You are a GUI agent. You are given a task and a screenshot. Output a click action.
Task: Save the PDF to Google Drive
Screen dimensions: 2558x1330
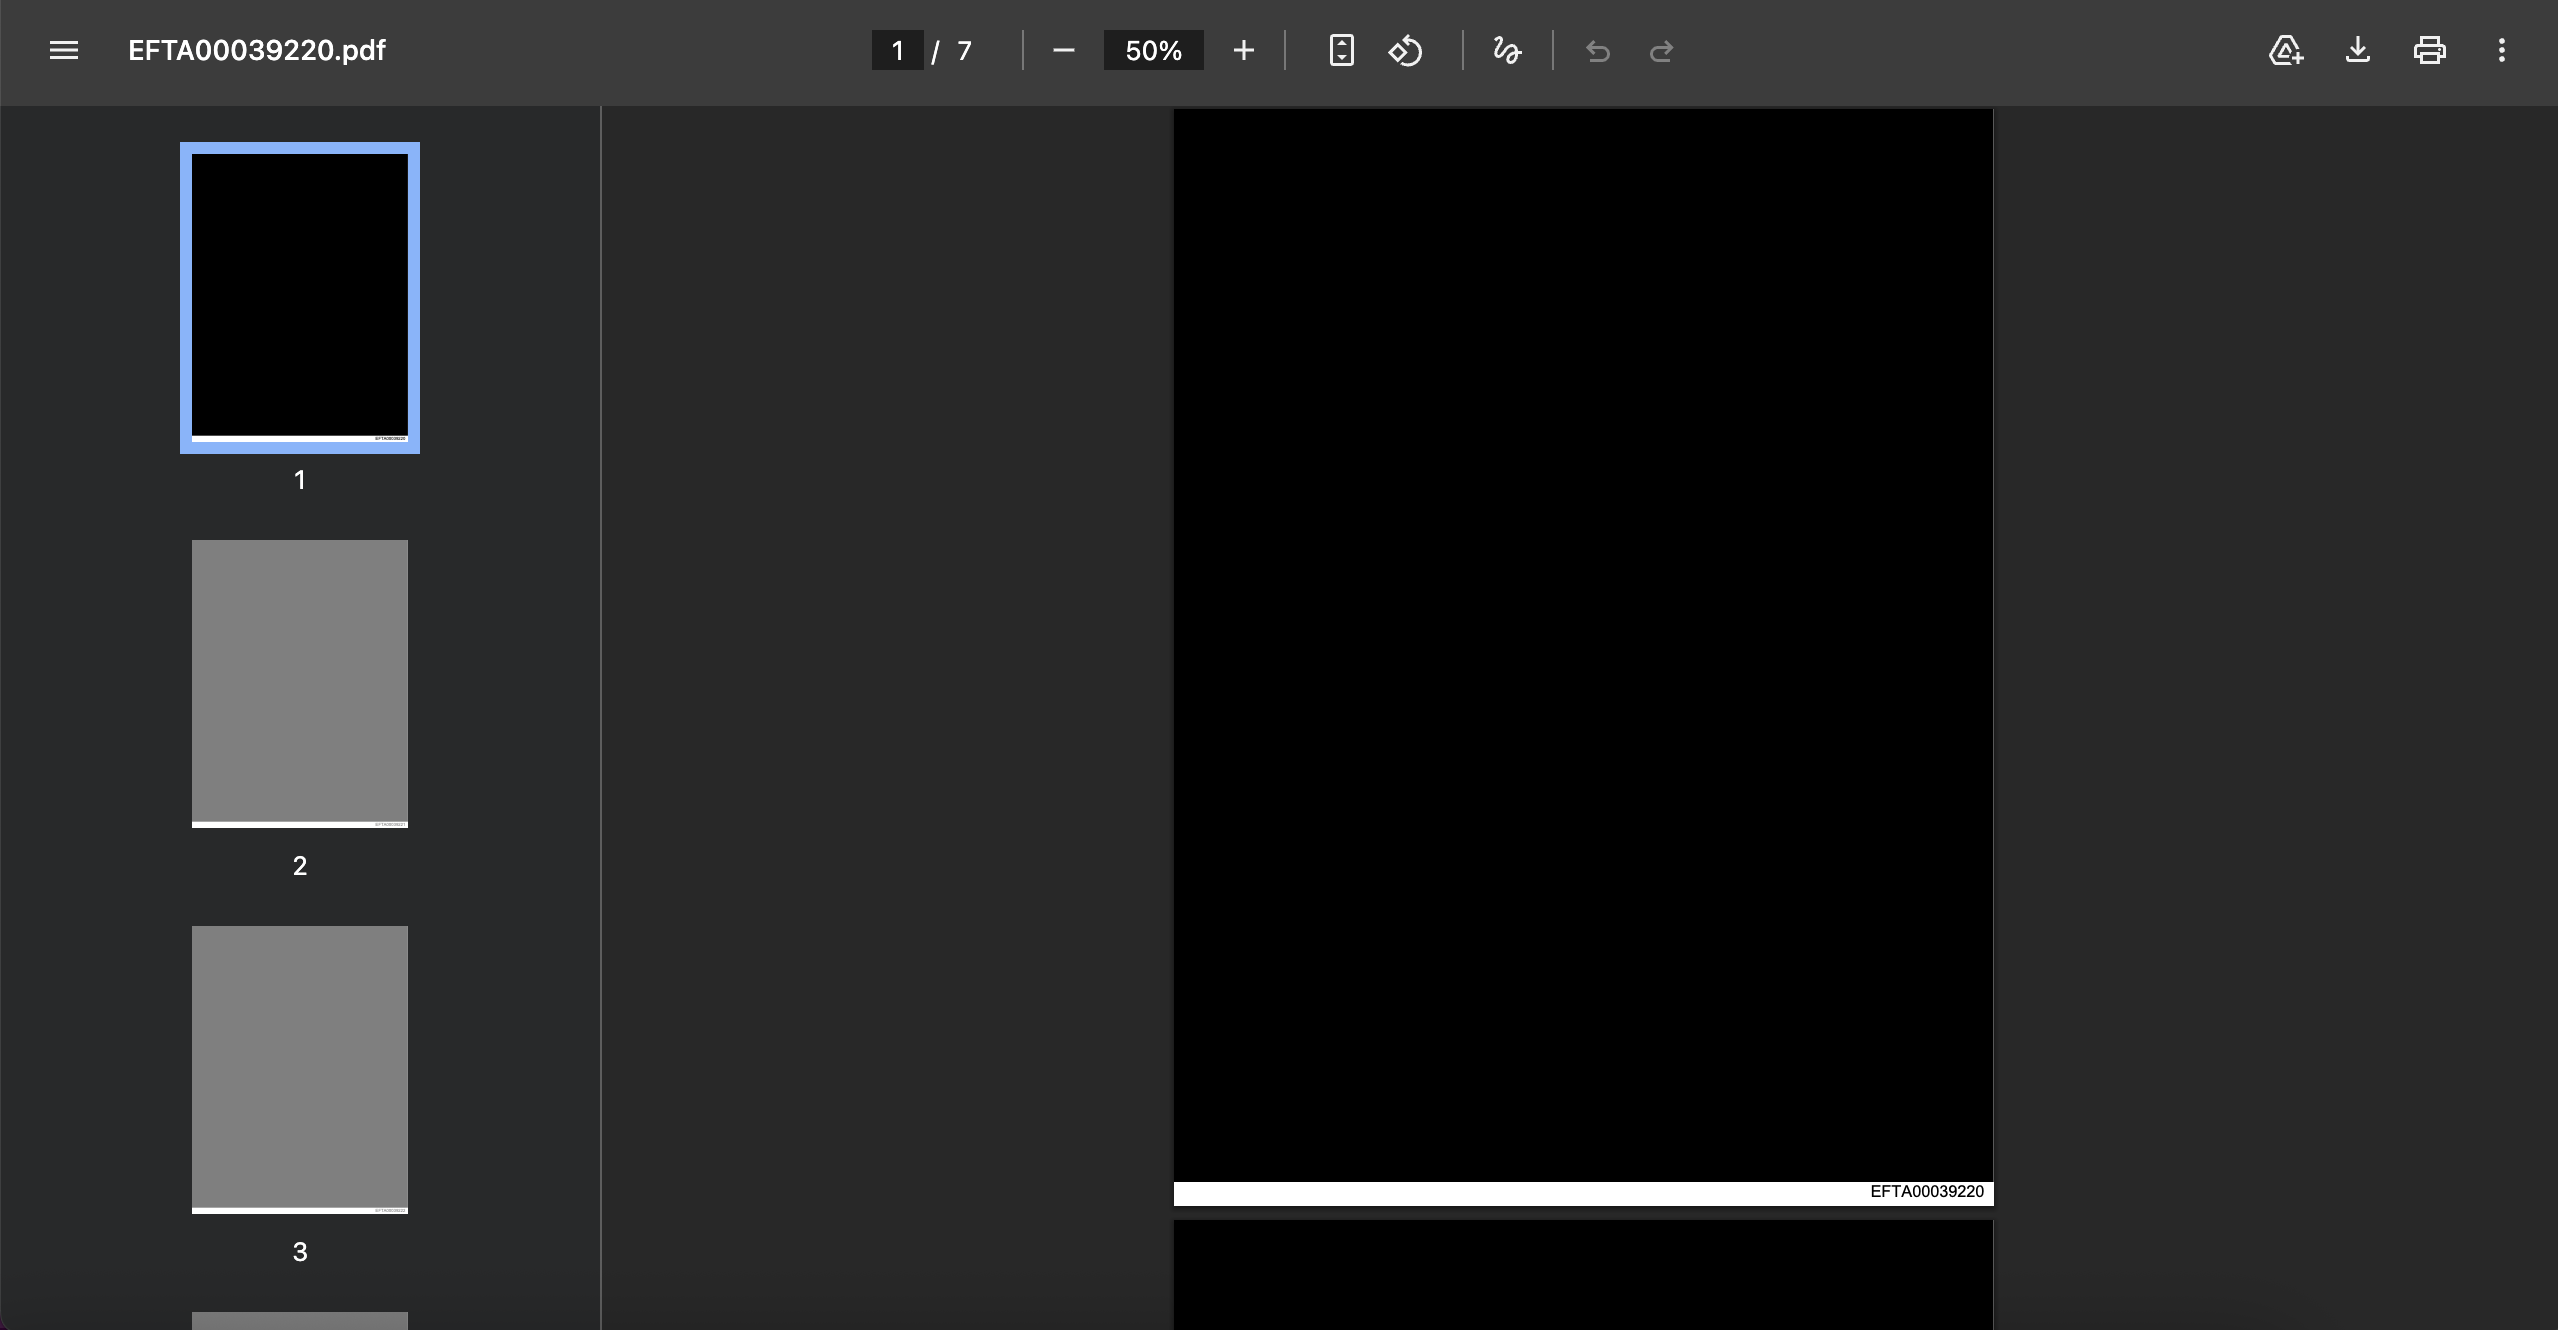point(2285,50)
